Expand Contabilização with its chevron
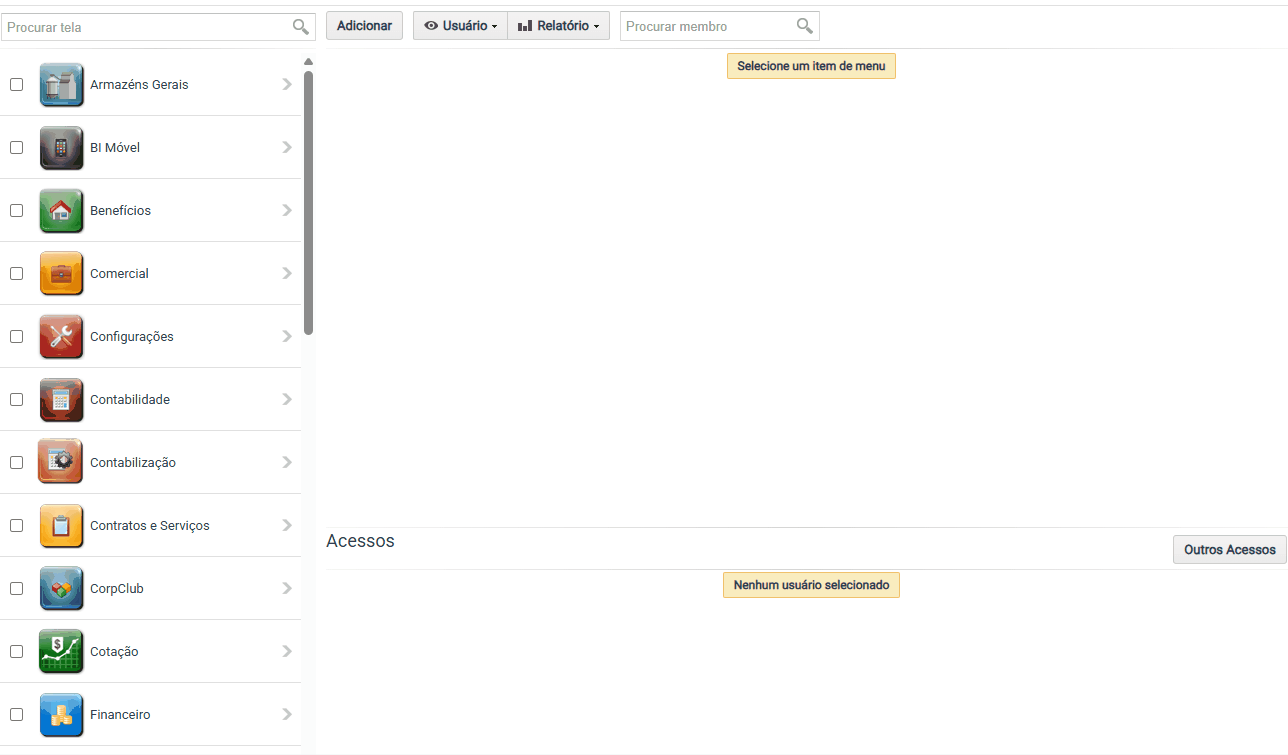Screen dimensions: 1288x755 pos(287,463)
